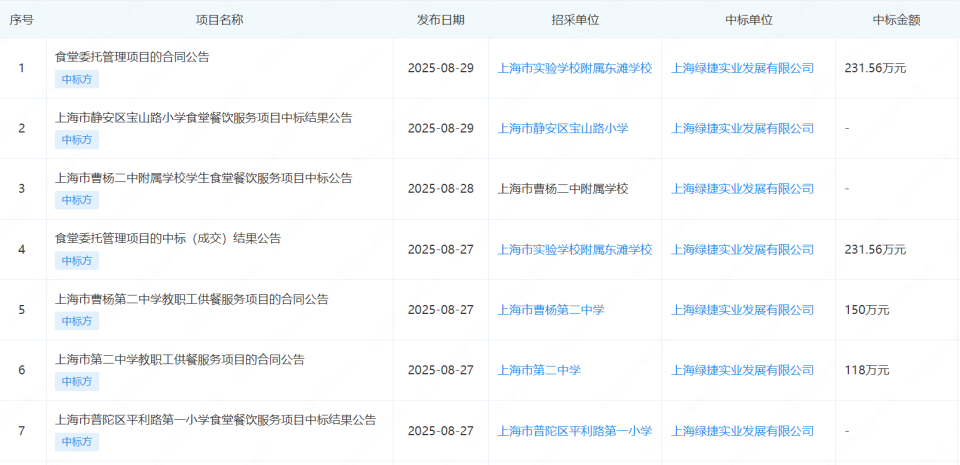
Task: Click sequence number 4 cell
Action: 21,250
